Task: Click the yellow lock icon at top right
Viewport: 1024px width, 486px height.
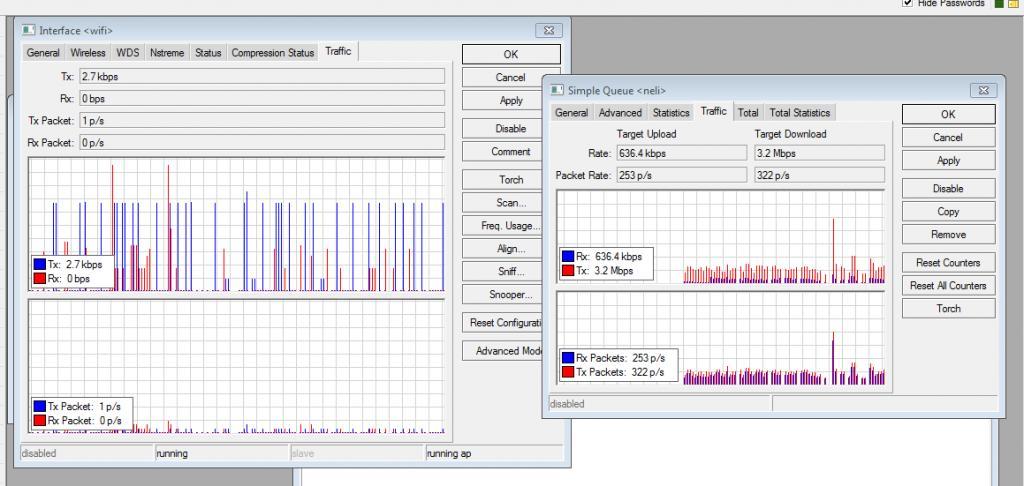Action: (x=1013, y=4)
